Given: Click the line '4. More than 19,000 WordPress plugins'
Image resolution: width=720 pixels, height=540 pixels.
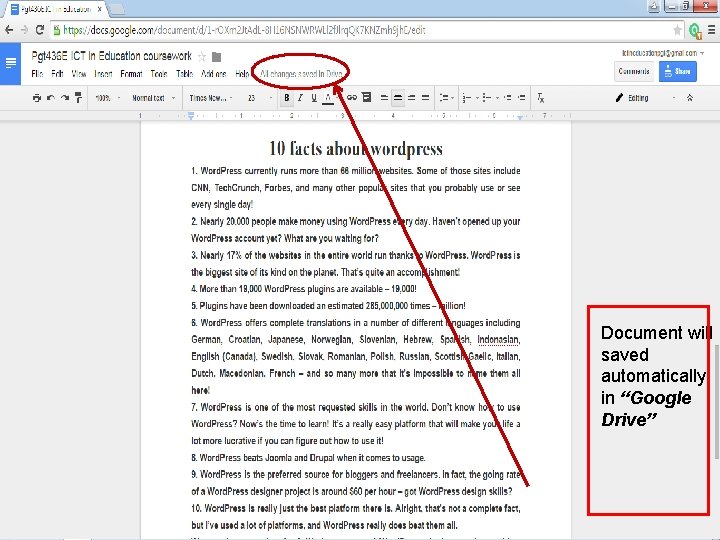Looking at the screenshot, I should pyautogui.click(x=304, y=289).
